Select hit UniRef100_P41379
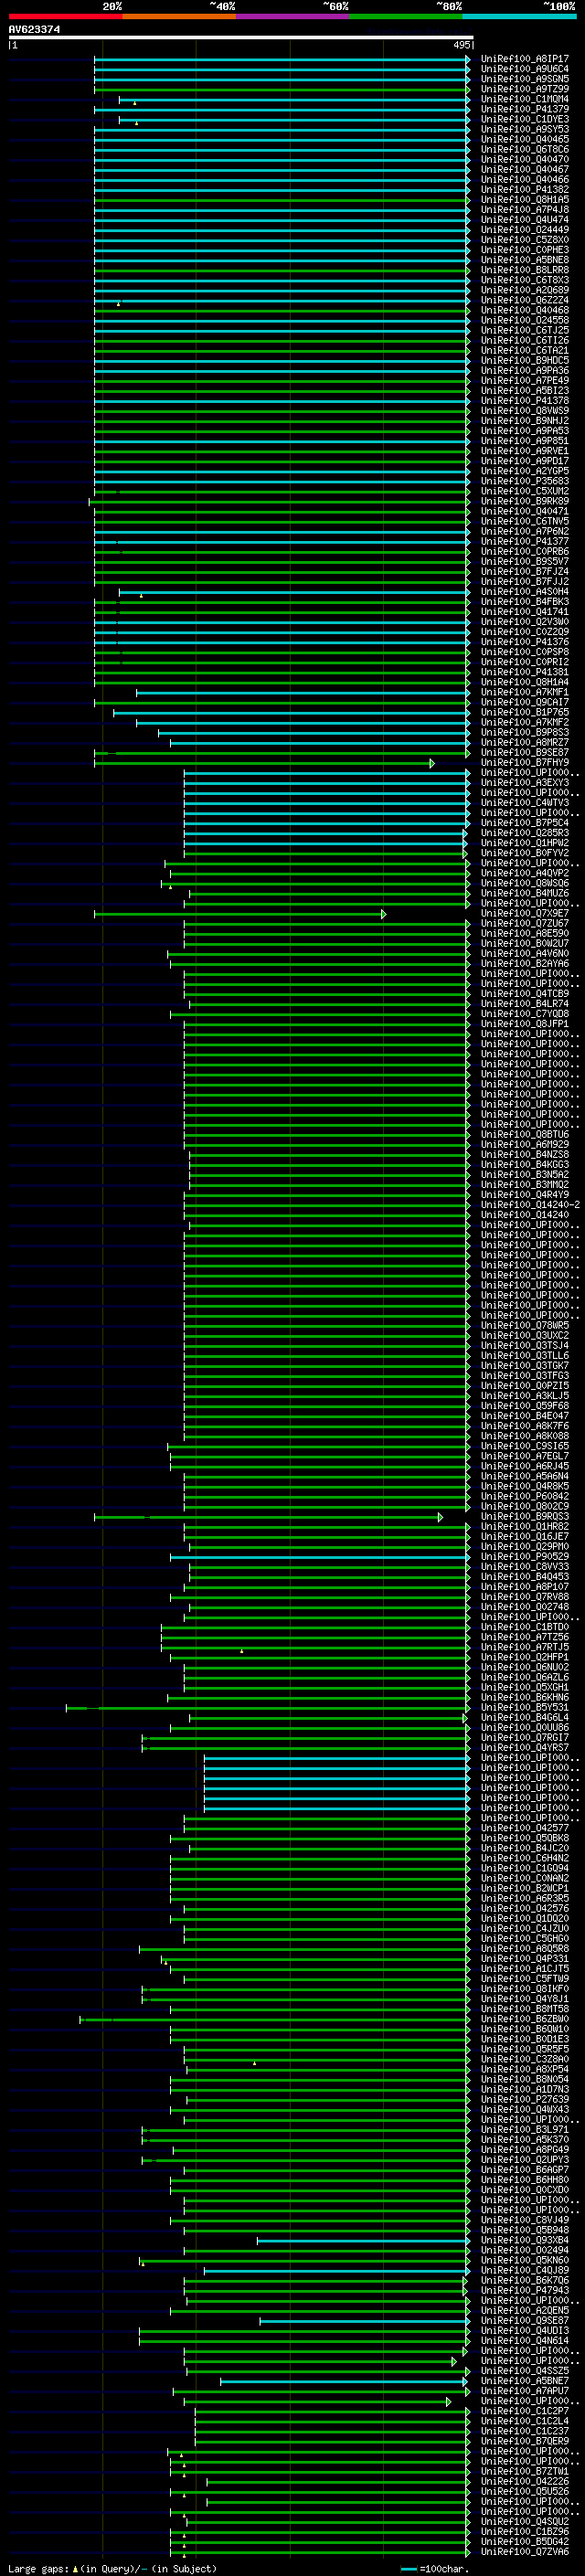 click(525, 109)
